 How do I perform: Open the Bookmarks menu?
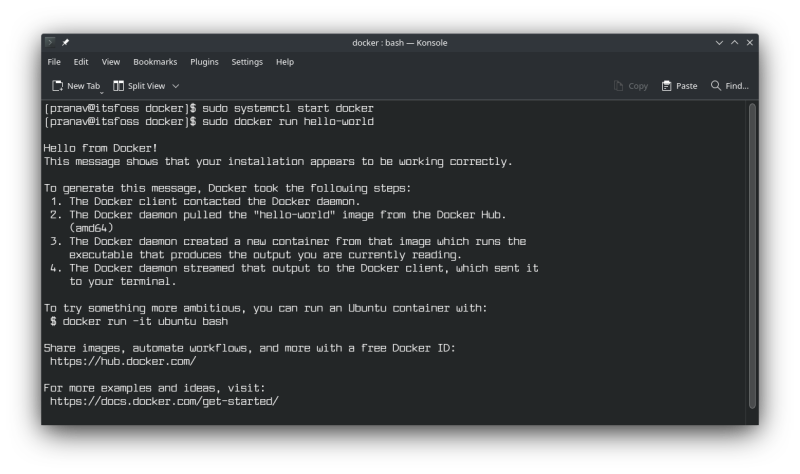154,62
